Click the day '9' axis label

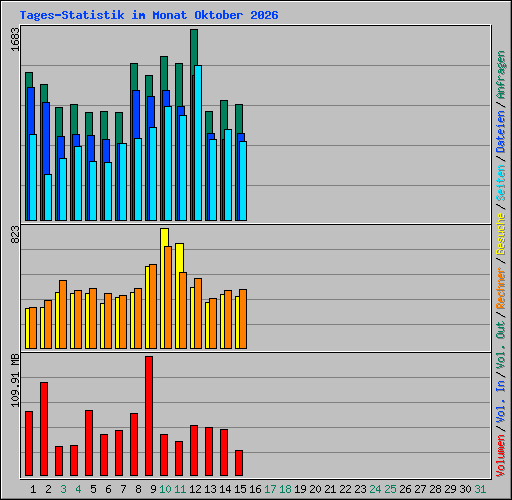click(153, 489)
